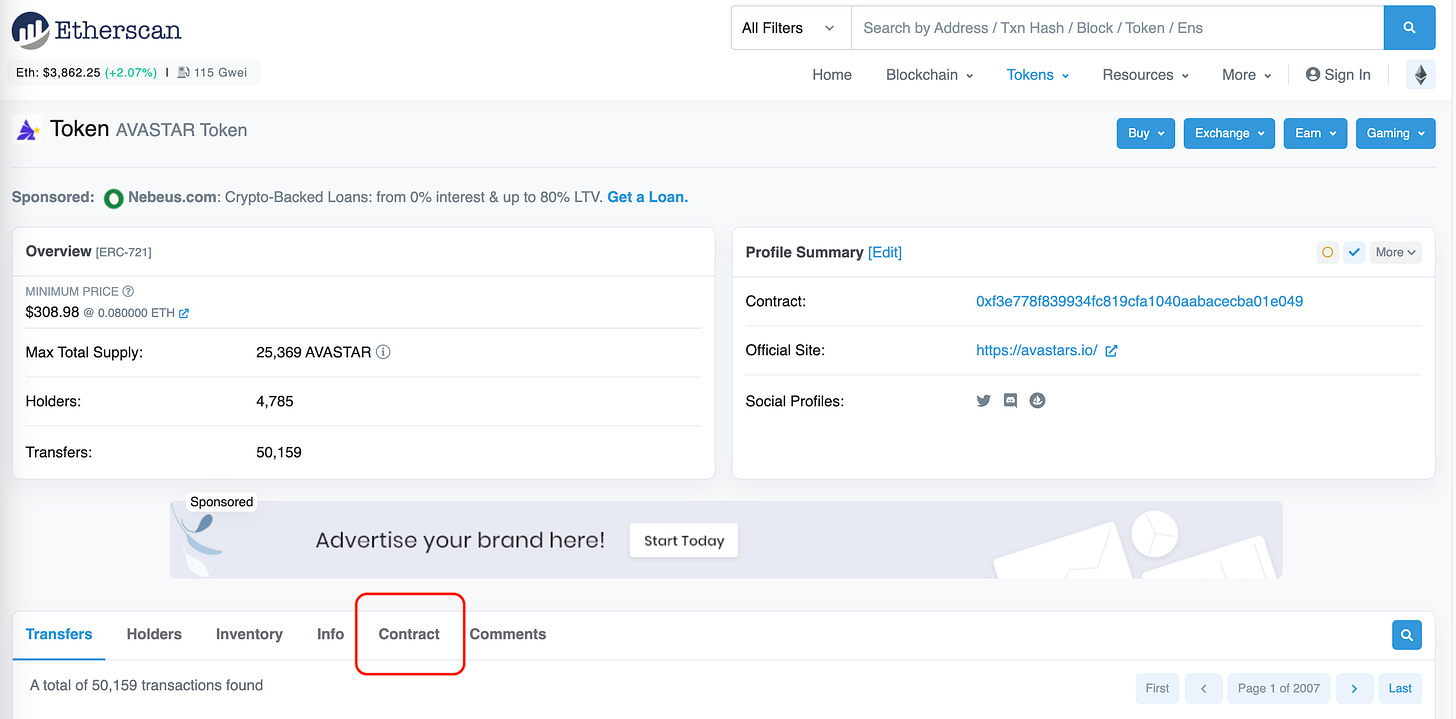
Task: Go to next page with right chevron
Action: pyautogui.click(x=1354, y=688)
